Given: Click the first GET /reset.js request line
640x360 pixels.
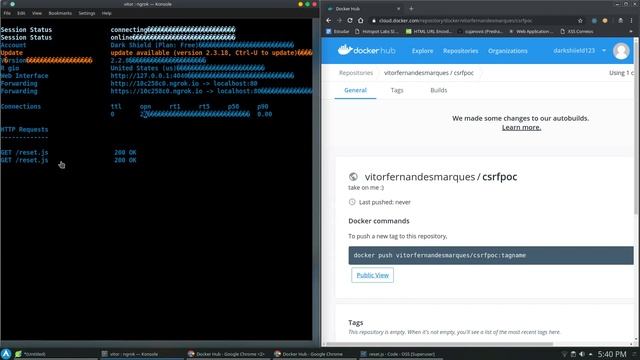Looking at the screenshot, I should tap(69, 153).
